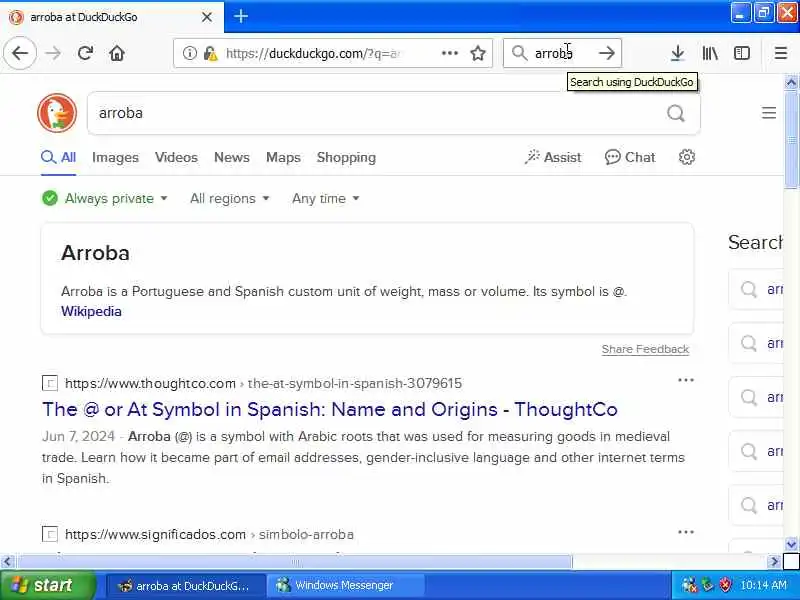Click the horizontal scrollbar right arrow
Image resolution: width=800 pixels, height=600 pixels.
pos(774,562)
